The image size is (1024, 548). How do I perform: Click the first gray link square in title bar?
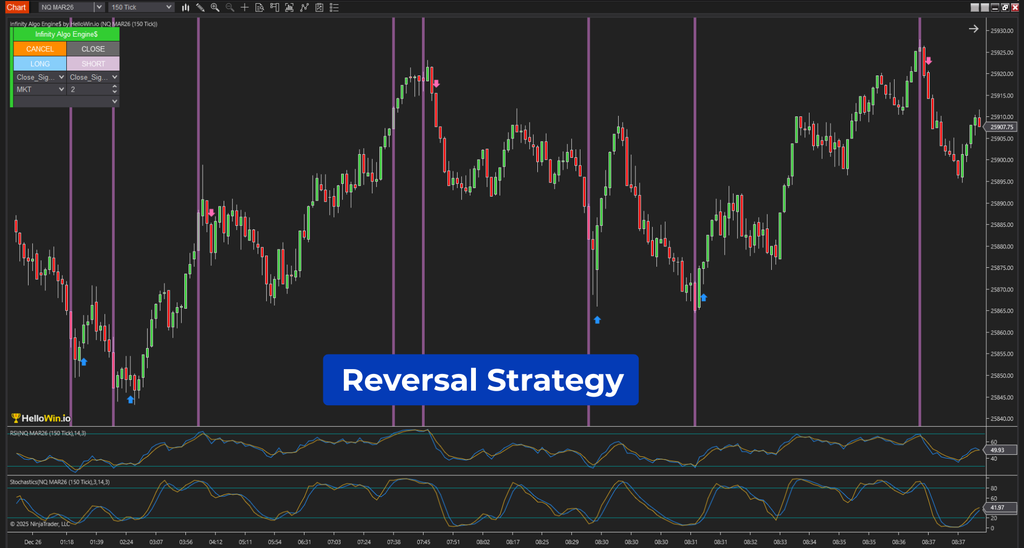click(975, 7)
